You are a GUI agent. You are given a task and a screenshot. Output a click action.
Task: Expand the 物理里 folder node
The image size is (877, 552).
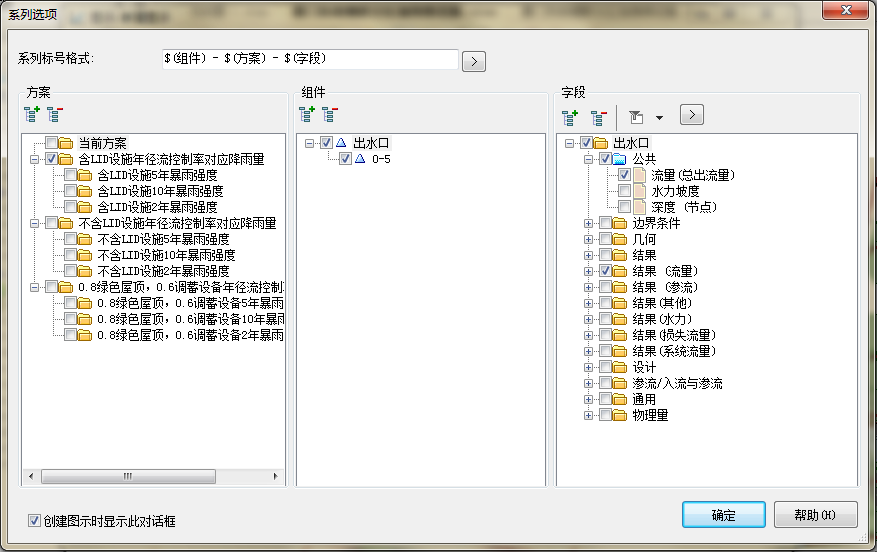(588, 416)
